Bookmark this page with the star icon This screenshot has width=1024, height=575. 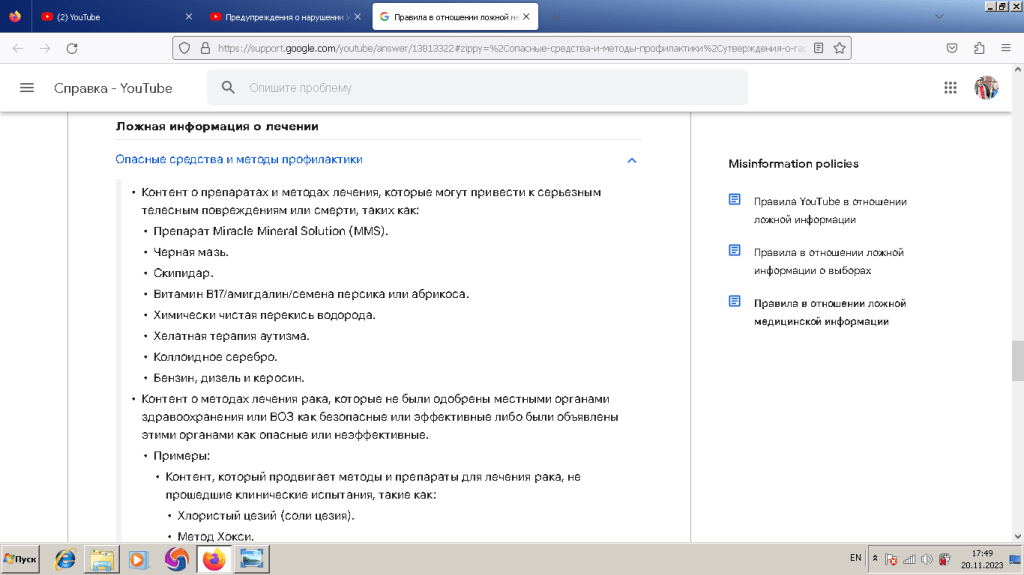[840, 48]
